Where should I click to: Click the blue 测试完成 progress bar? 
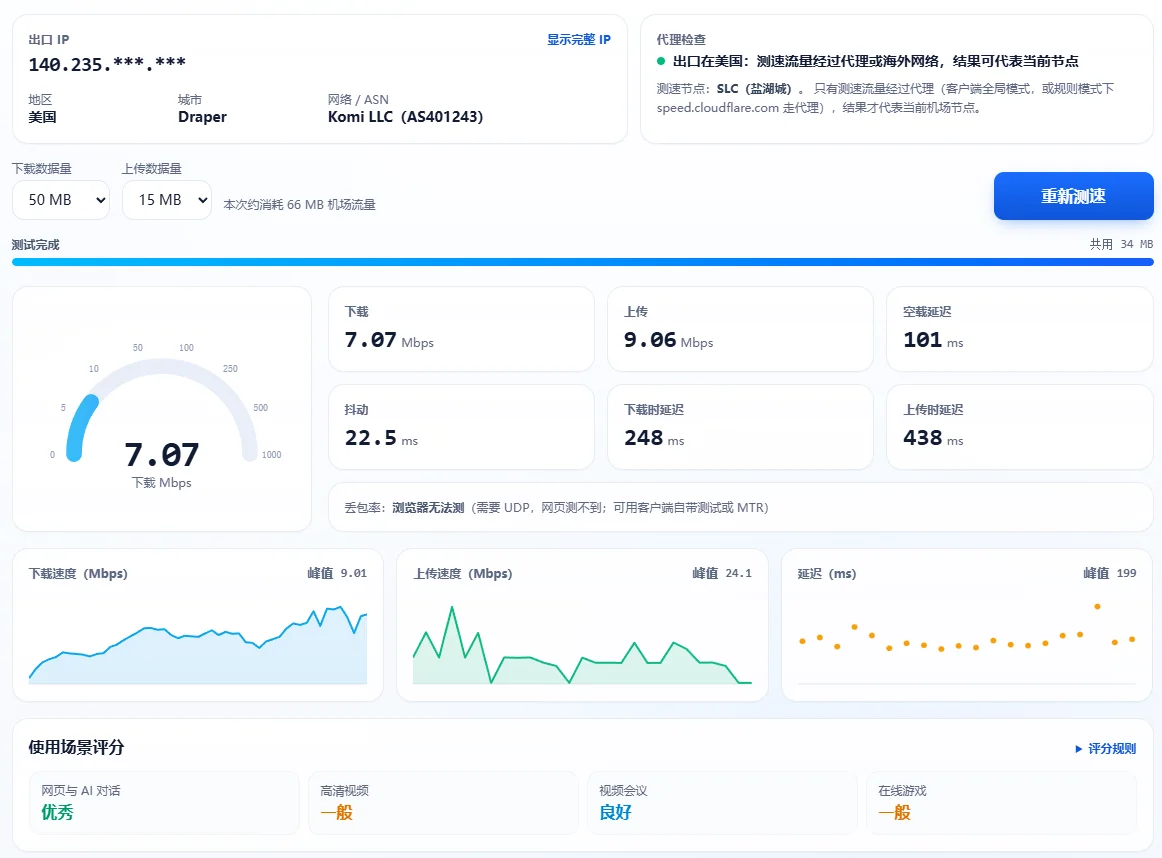pos(582,262)
